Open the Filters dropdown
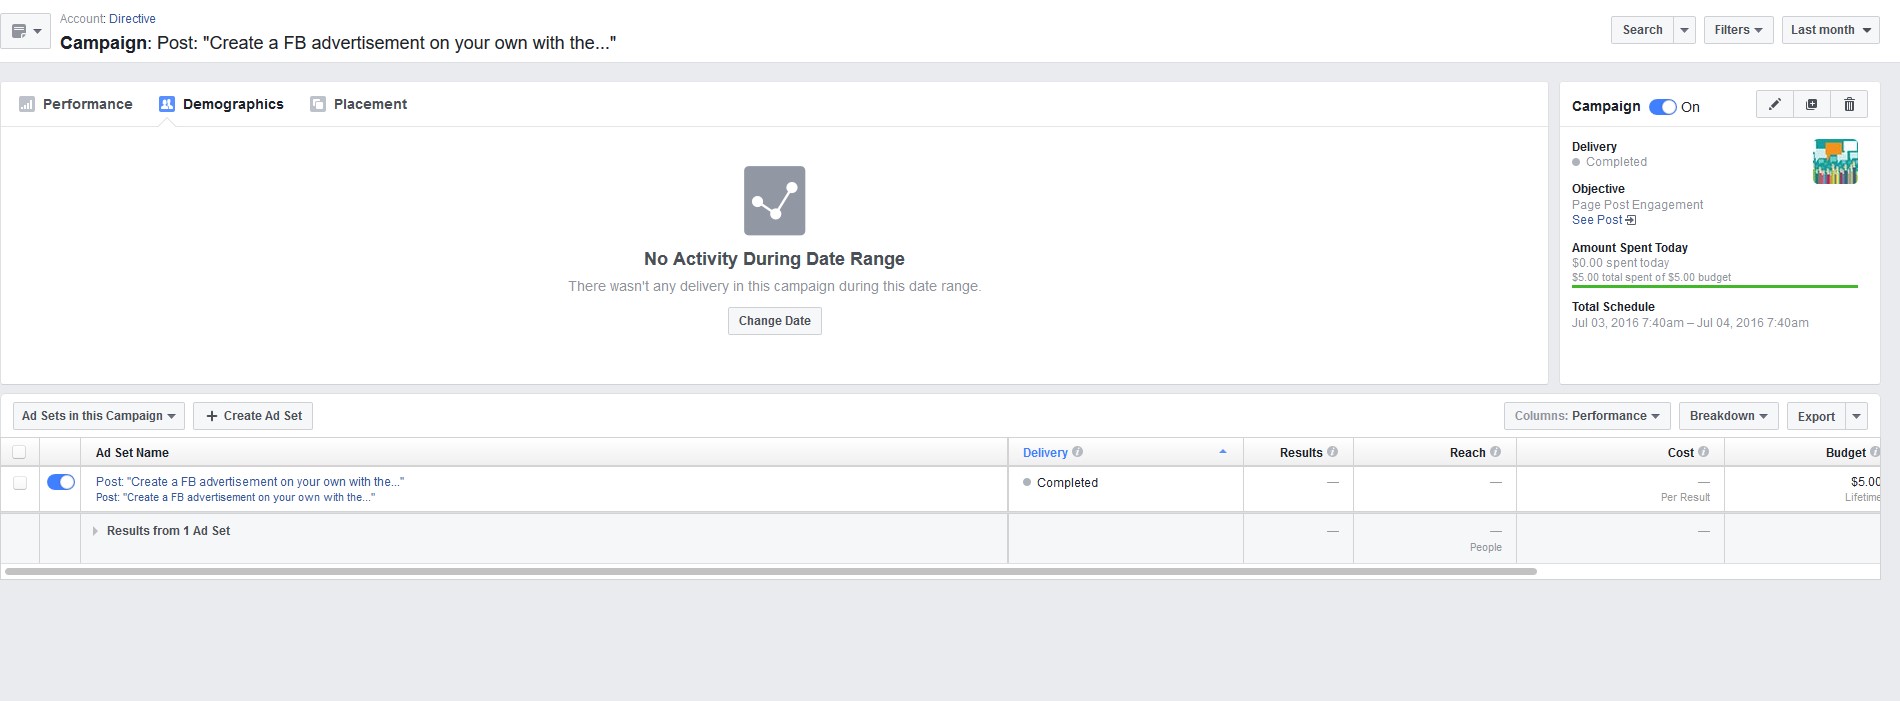 1738,30
